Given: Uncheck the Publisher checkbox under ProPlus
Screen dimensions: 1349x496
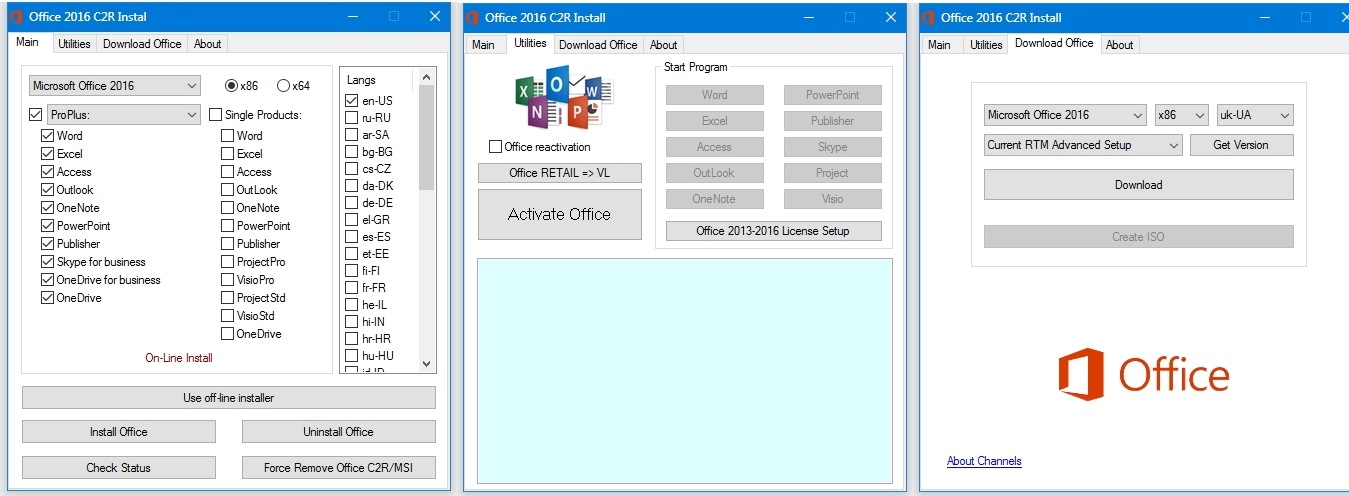Looking at the screenshot, I should point(47,244).
